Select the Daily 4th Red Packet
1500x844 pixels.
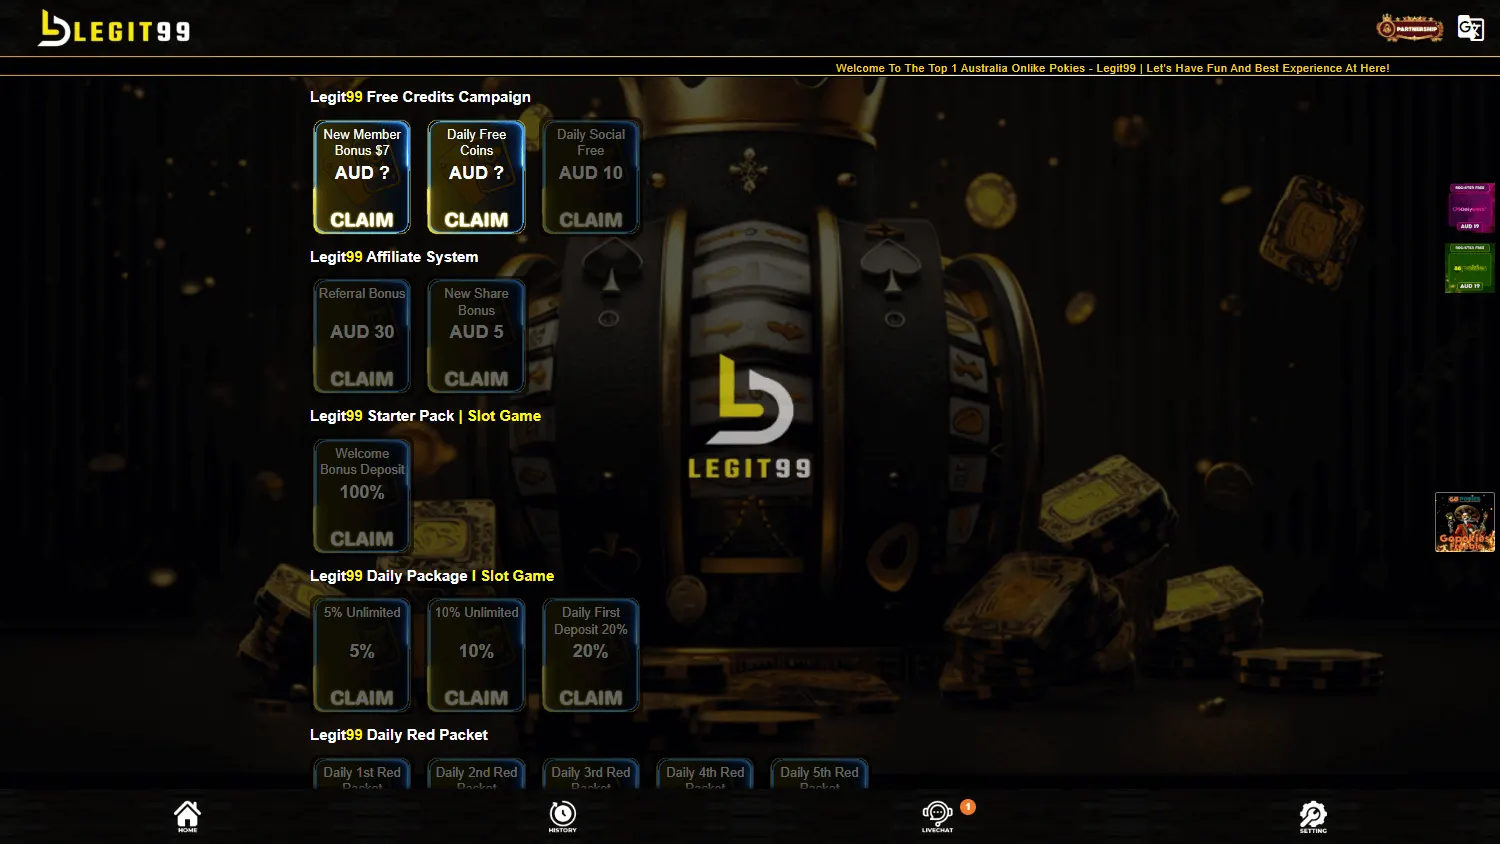tap(705, 774)
